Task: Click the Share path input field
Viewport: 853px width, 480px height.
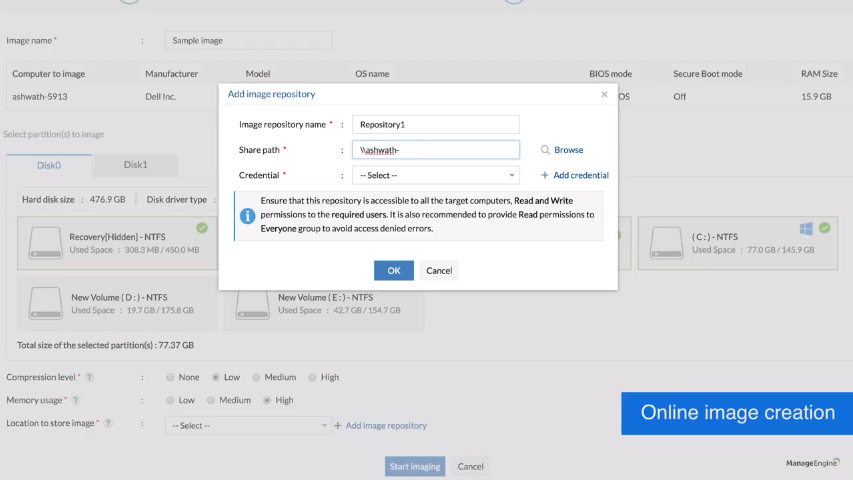Action: [x=435, y=150]
